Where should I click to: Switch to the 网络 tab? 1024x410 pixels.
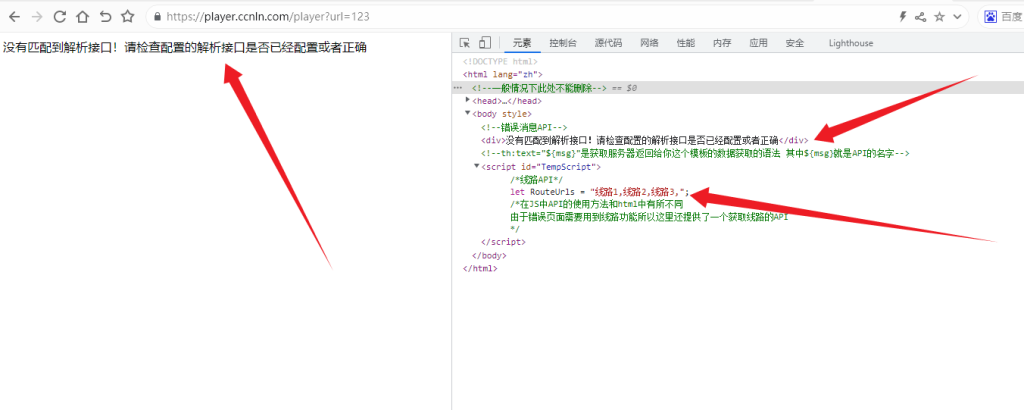pos(649,43)
